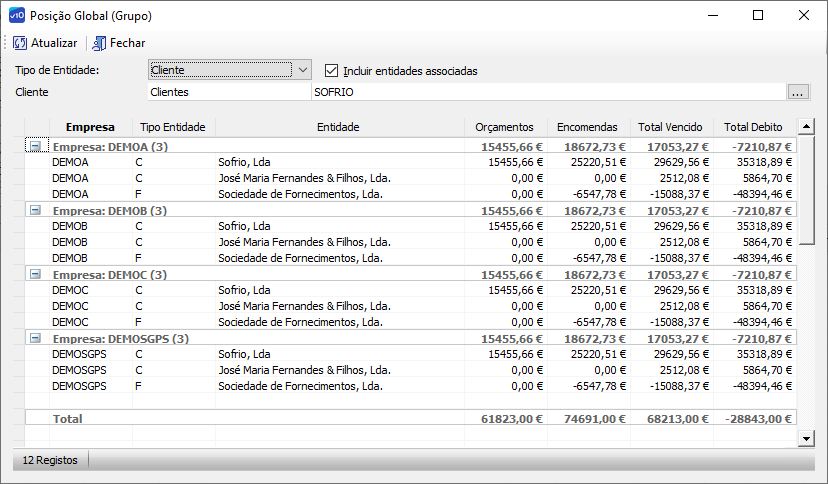Click the scroll down arrow of the grid
Image resolution: width=828 pixels, height=484 pixels.
point(806,438)
